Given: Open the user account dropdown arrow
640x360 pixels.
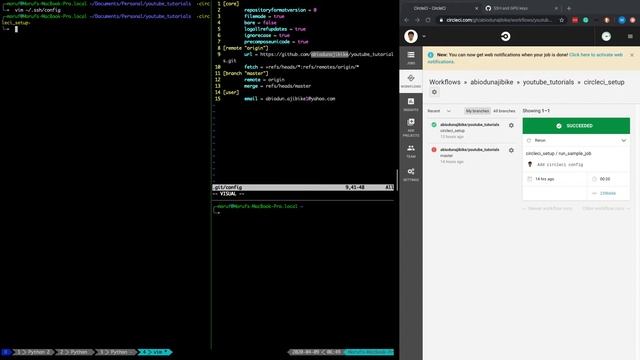Looking at the screenshot, I should click(424, 36).
